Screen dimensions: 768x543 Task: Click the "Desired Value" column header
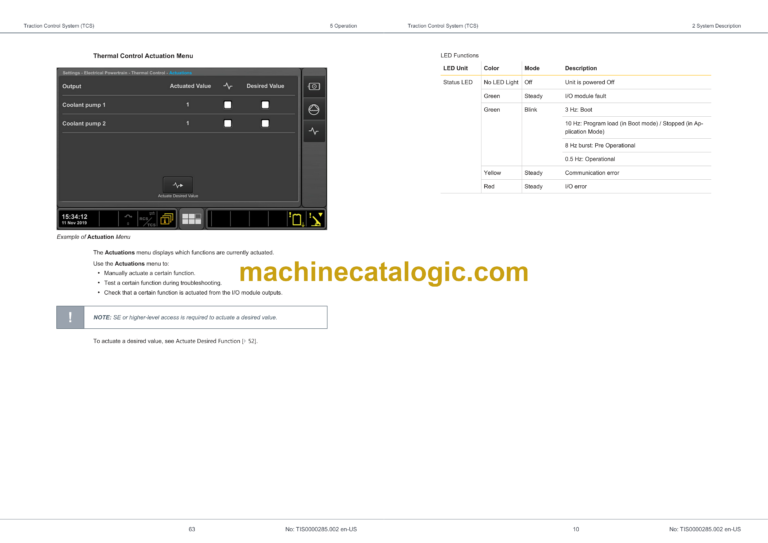[x=265, y=86]
